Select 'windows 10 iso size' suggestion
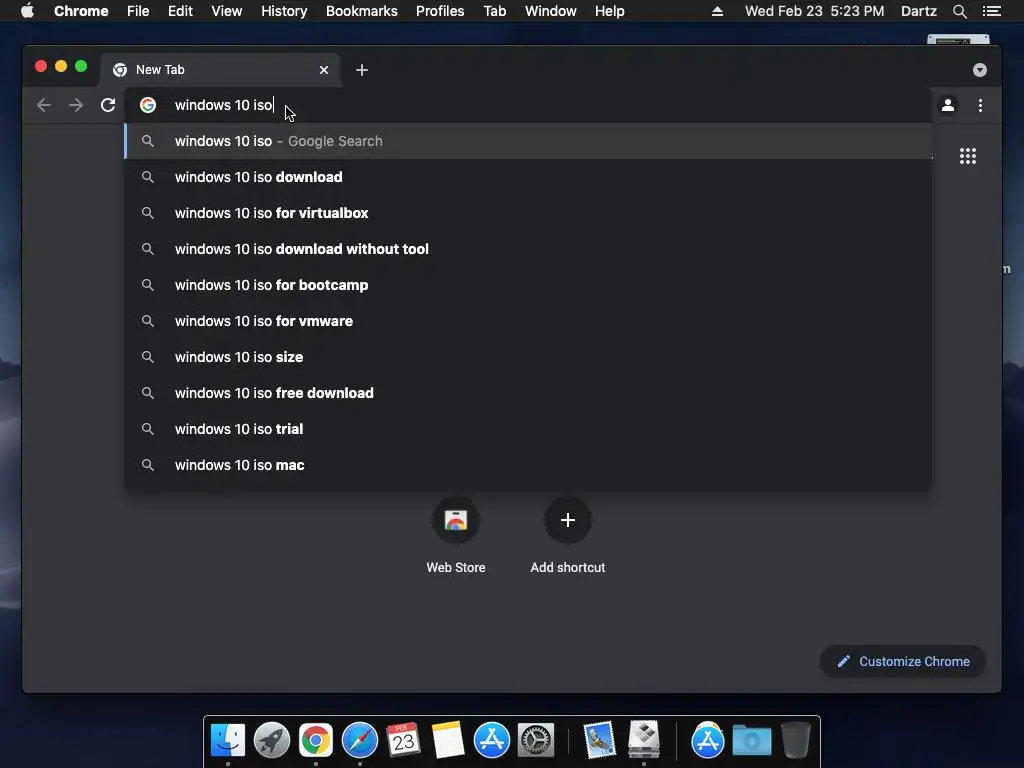 [x=528, y=357]
